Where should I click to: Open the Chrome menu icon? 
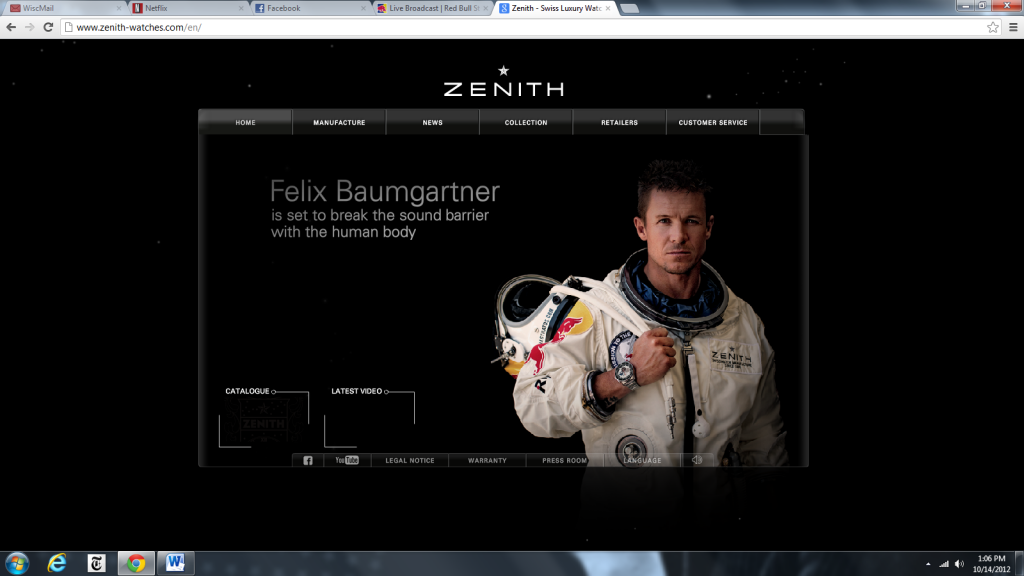pyautogui.click(x=1013, y=27)
